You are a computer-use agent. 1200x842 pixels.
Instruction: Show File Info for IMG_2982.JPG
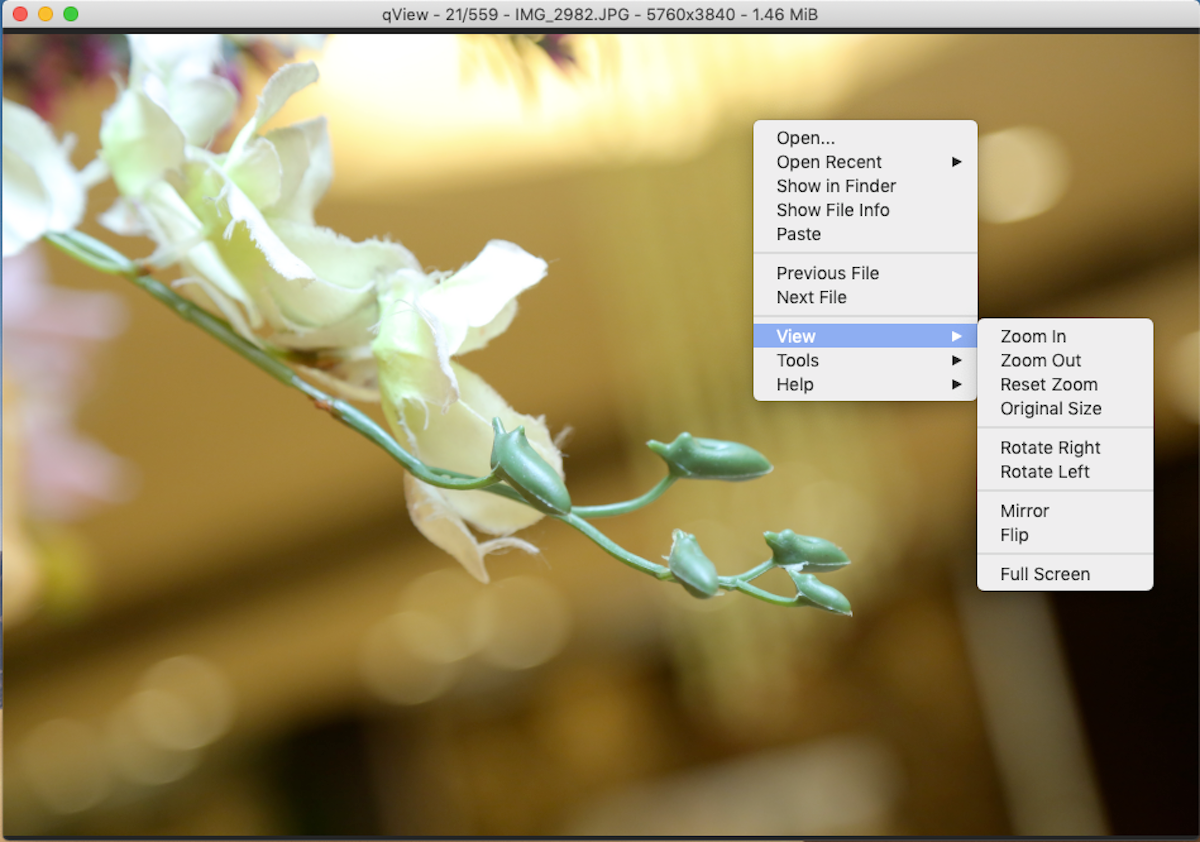(x=832, y=210)
